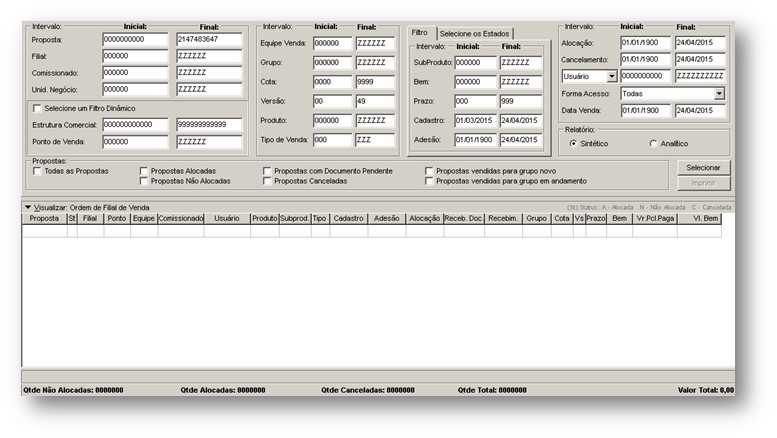Click the 'Imprimir' button
This screenshot has height=438, width=777.
pos(703,183)
